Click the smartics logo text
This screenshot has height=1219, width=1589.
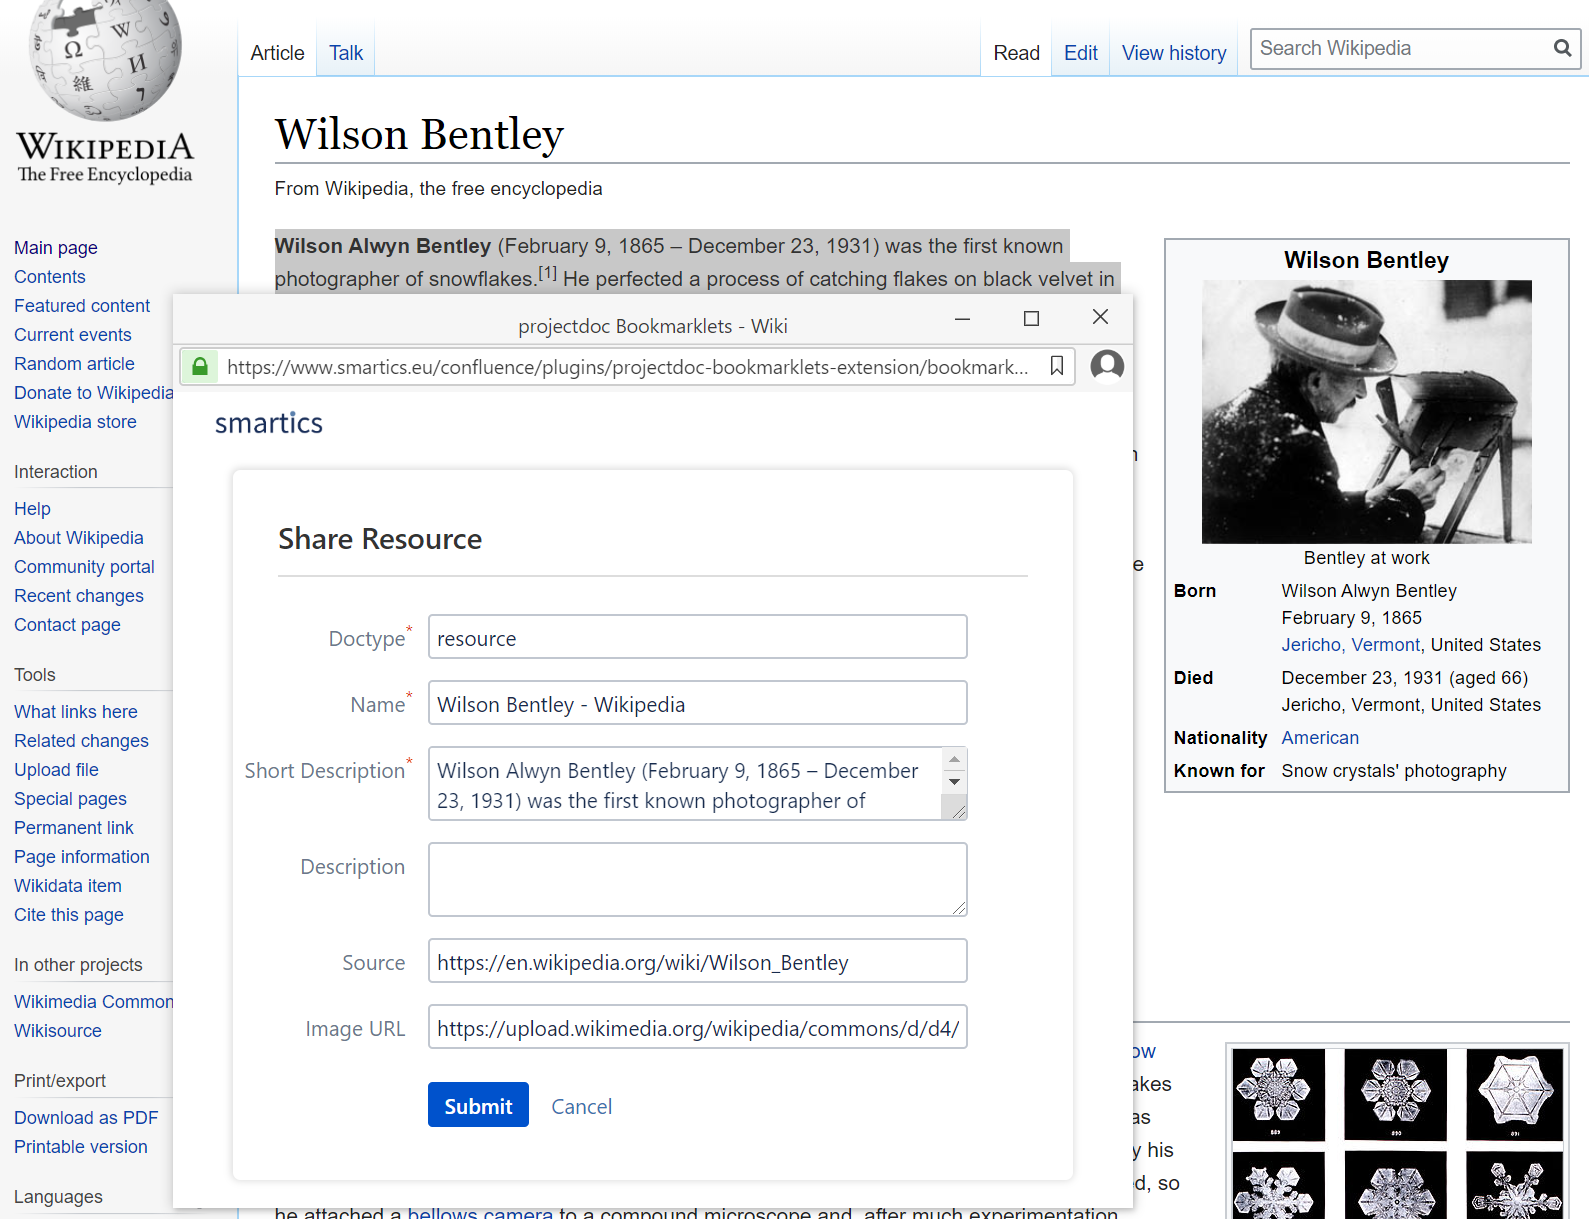click(269, 423)
